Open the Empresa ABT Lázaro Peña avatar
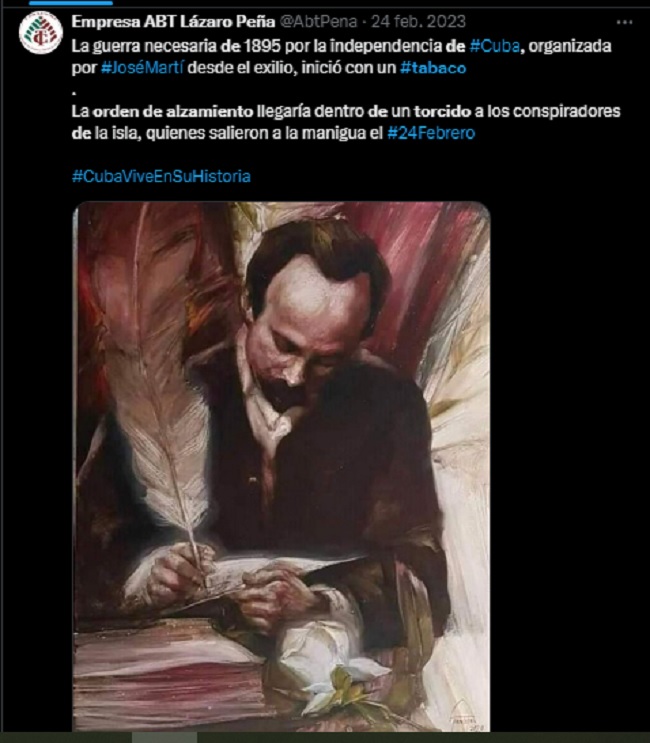The image size is (650, 743). coord(41,33)
